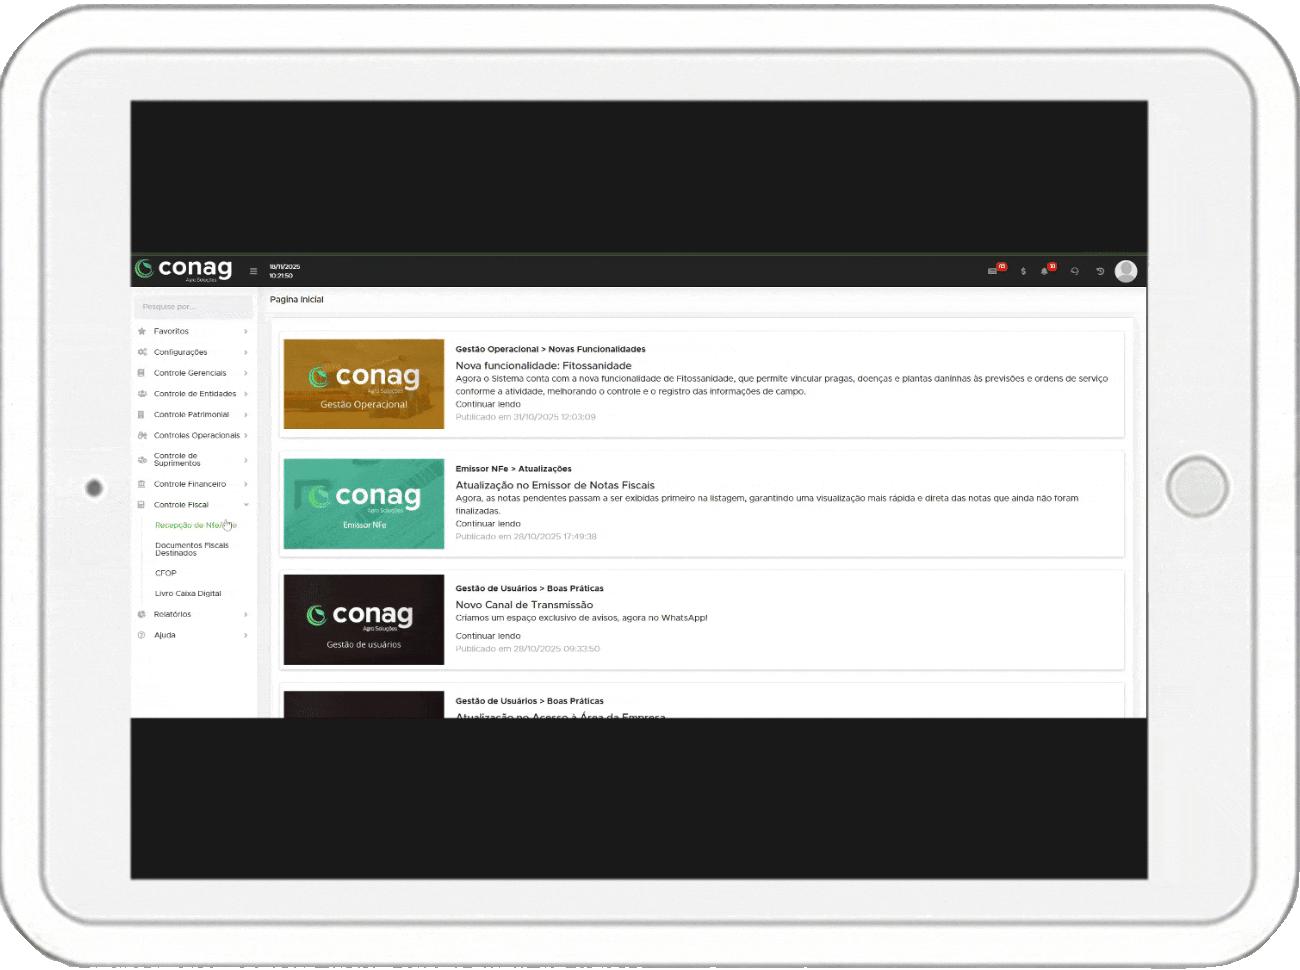Expand the Relatórios sidebar section
Image resolution: width=1300 pixels, height=970 pixels.
[192, 614]
